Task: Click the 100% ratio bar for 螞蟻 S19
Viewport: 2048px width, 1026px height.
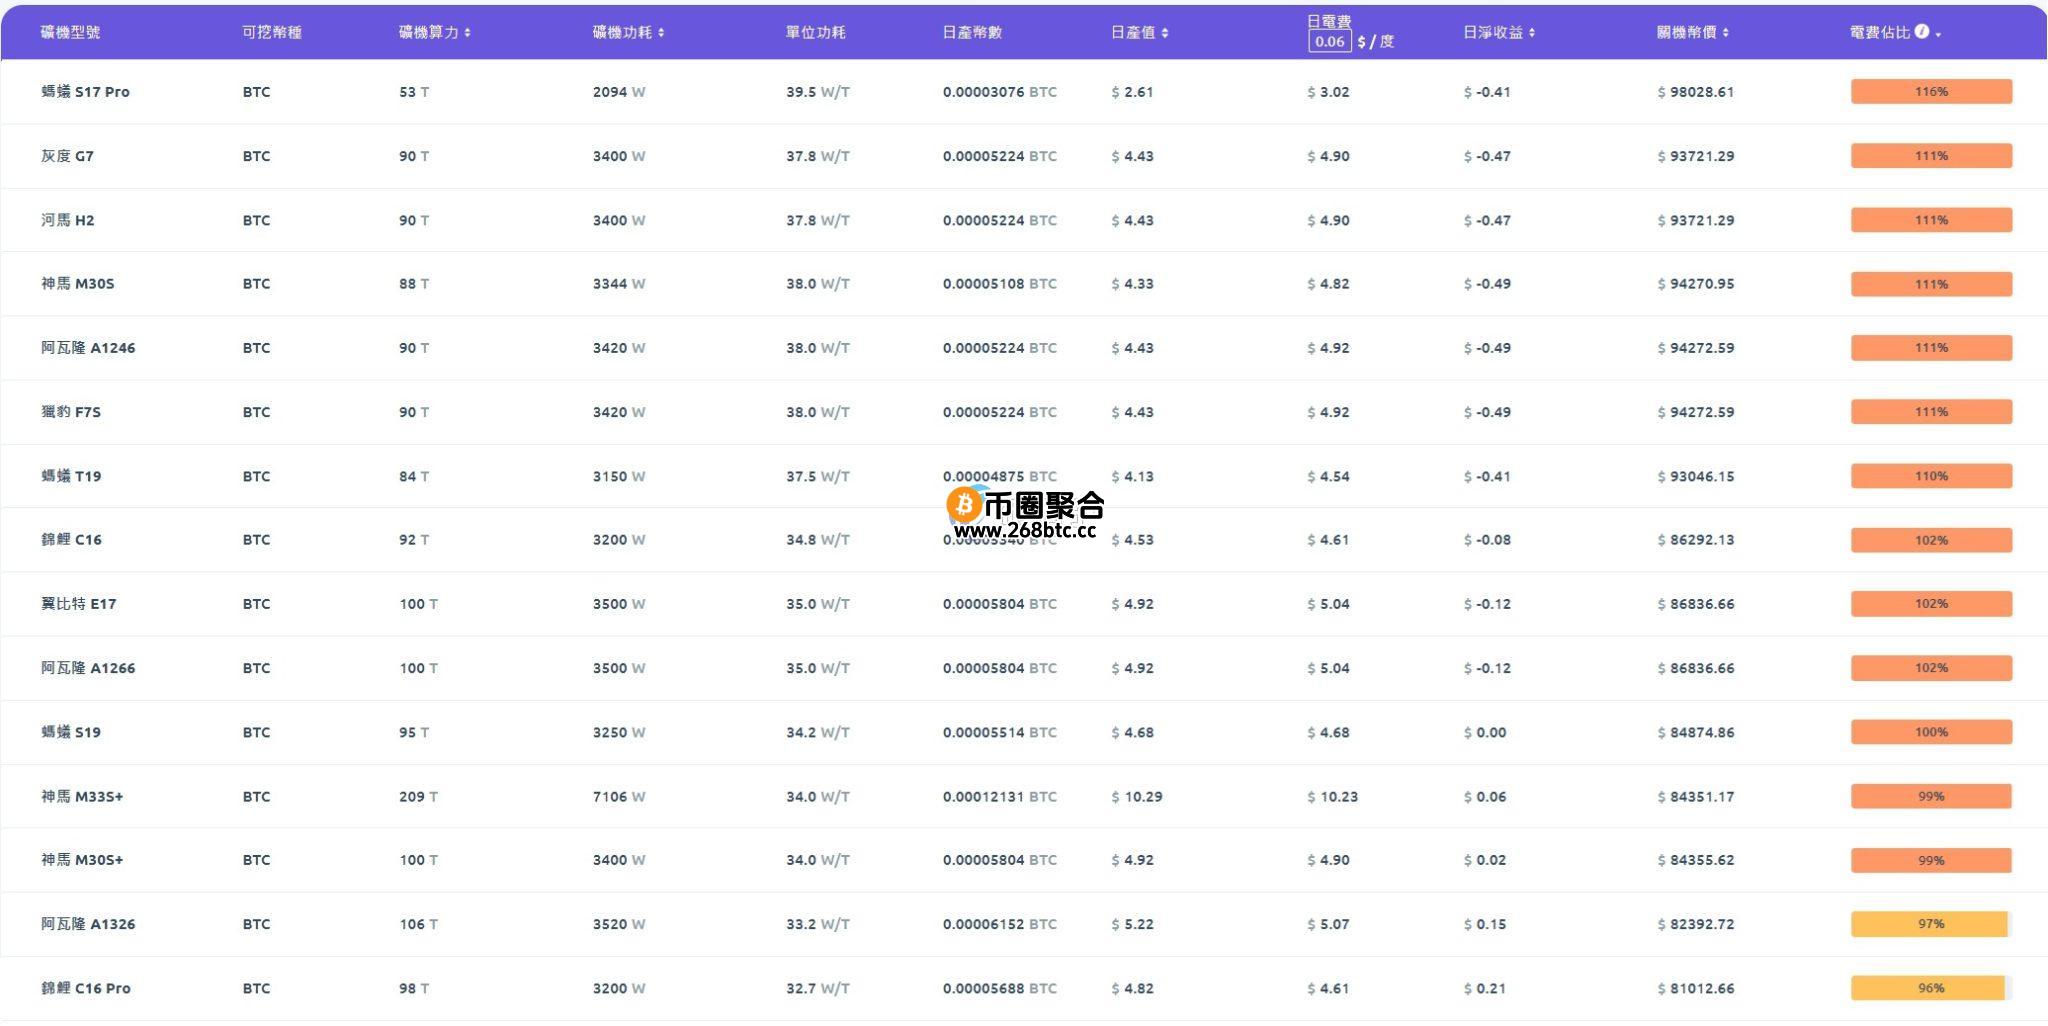Action: (1930, 733)
